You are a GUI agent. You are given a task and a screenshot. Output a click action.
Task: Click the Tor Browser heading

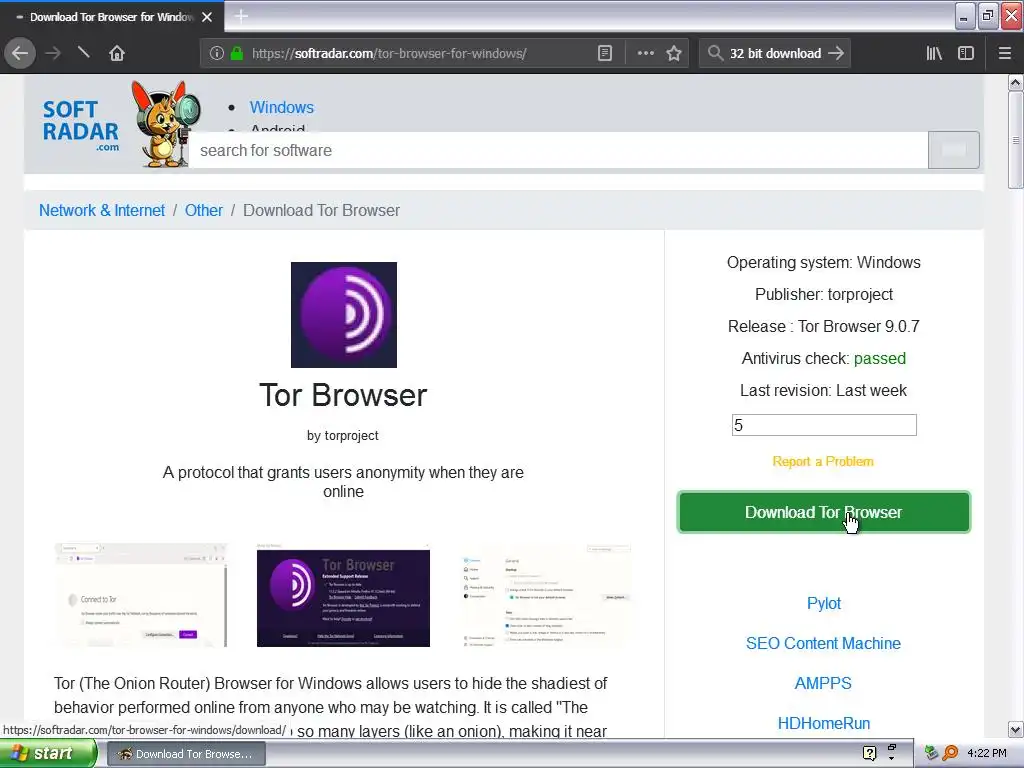pyautogui.click(x=343, y=395)
